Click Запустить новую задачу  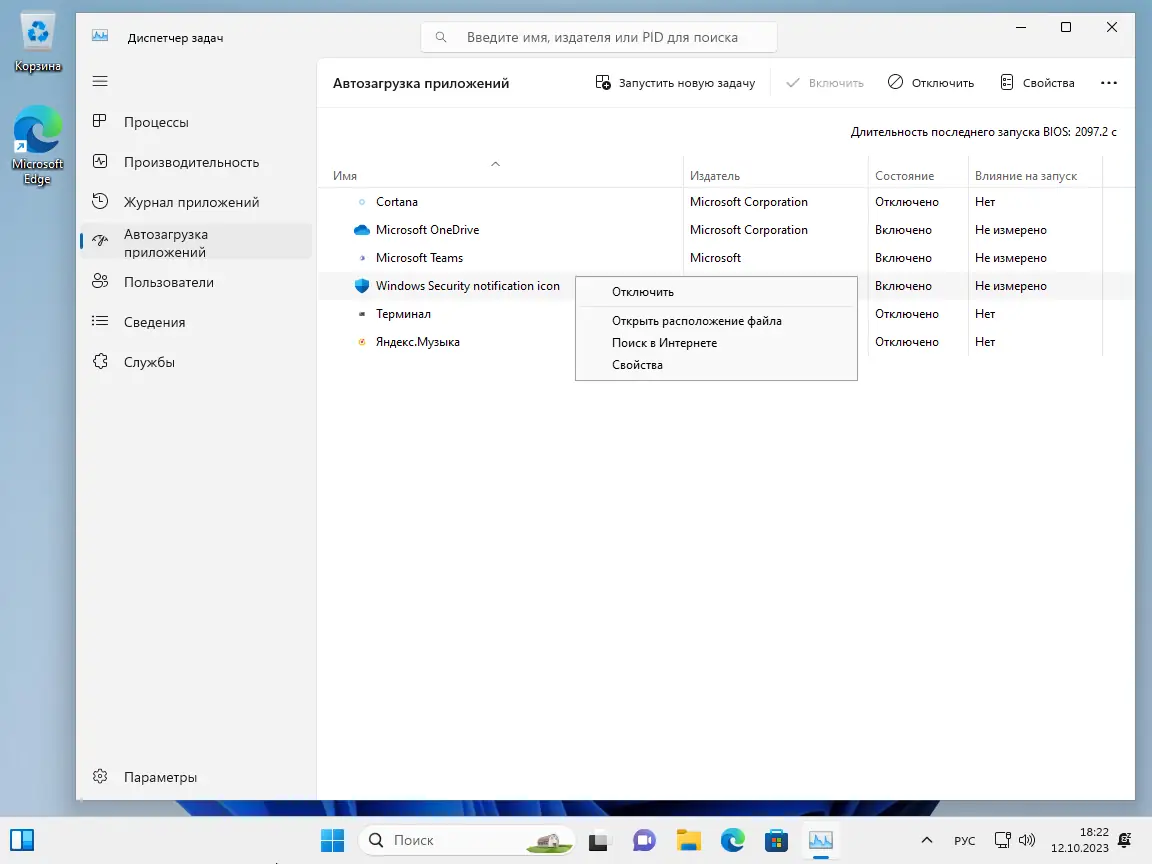[x=675, y=82]
